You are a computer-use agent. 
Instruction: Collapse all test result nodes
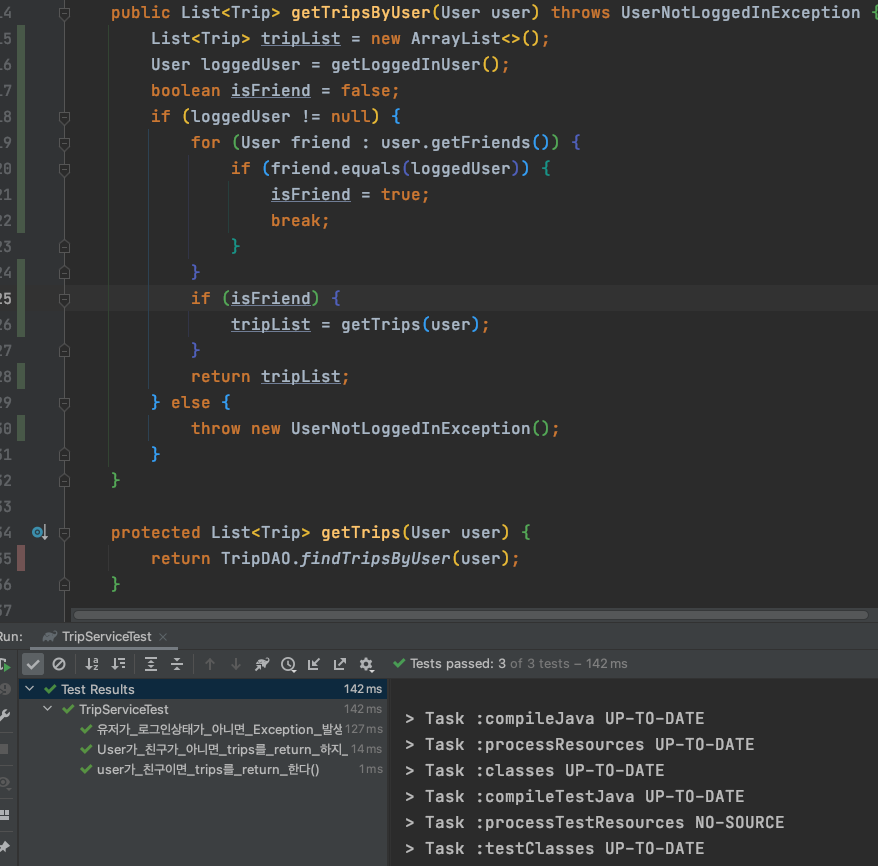177,664
